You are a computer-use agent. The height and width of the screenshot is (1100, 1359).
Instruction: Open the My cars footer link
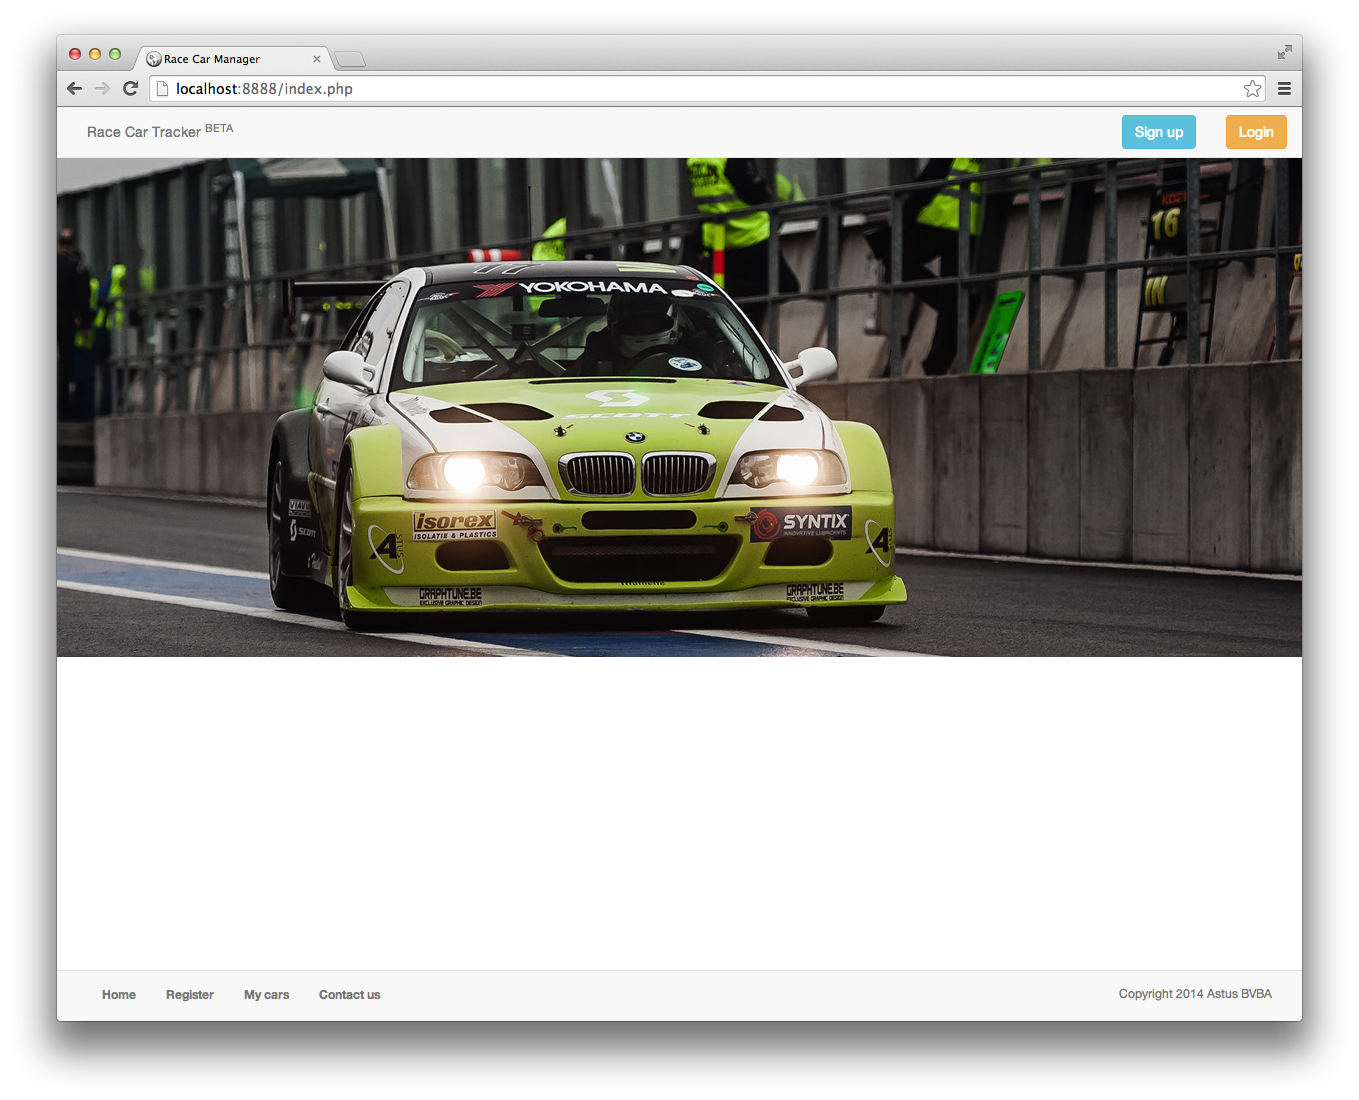266,995
